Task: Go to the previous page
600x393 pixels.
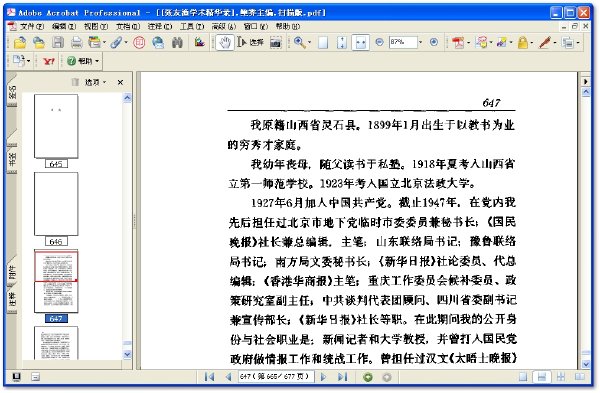Action: point(228,377)
